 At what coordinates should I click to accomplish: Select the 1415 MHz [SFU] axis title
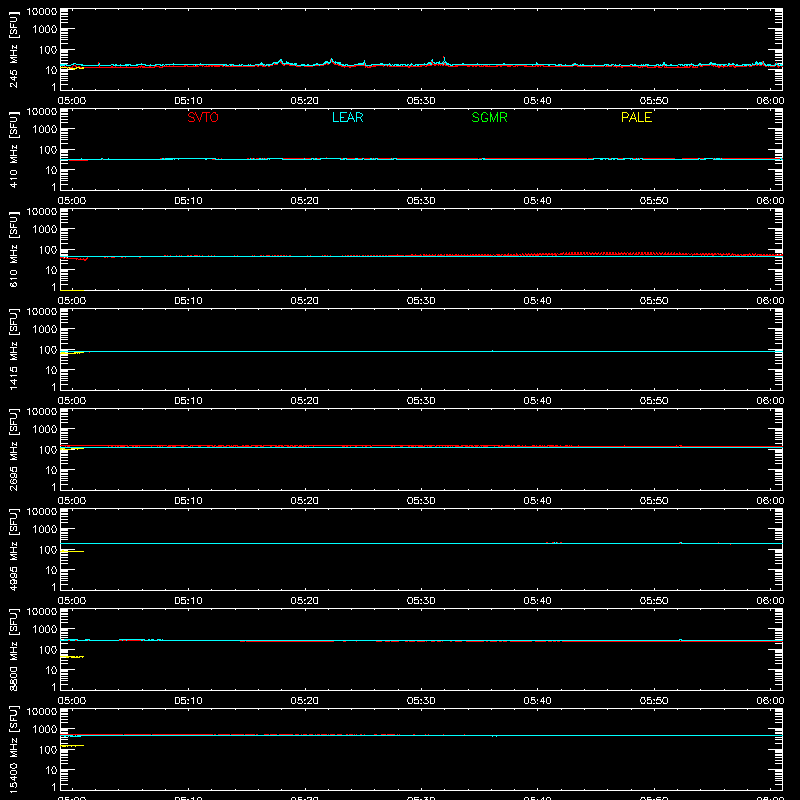pyautogui.click(x=13, y=350)
